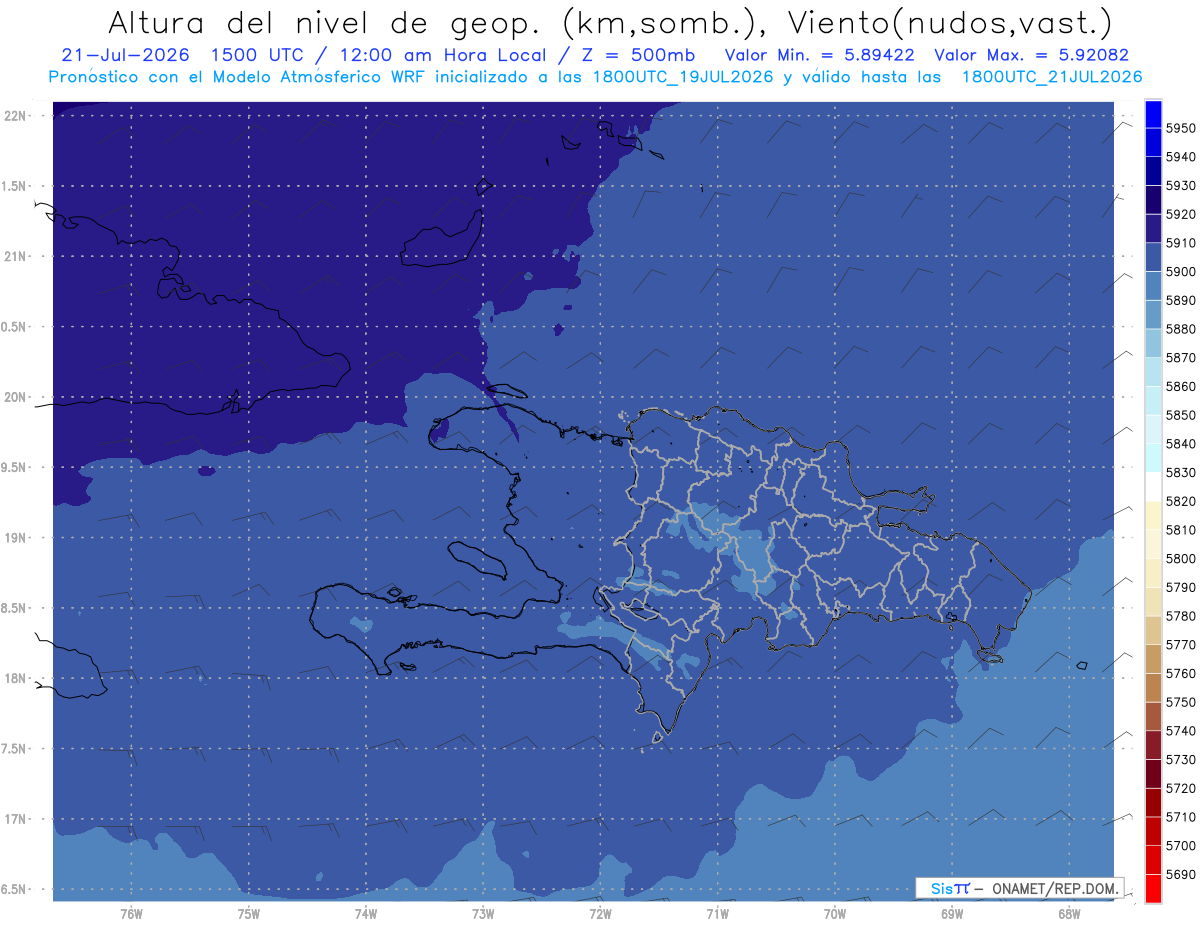Click the '76W' longitude axis label
The width and height of the screenshot is (1200, 927).
[x=131, y=914]
